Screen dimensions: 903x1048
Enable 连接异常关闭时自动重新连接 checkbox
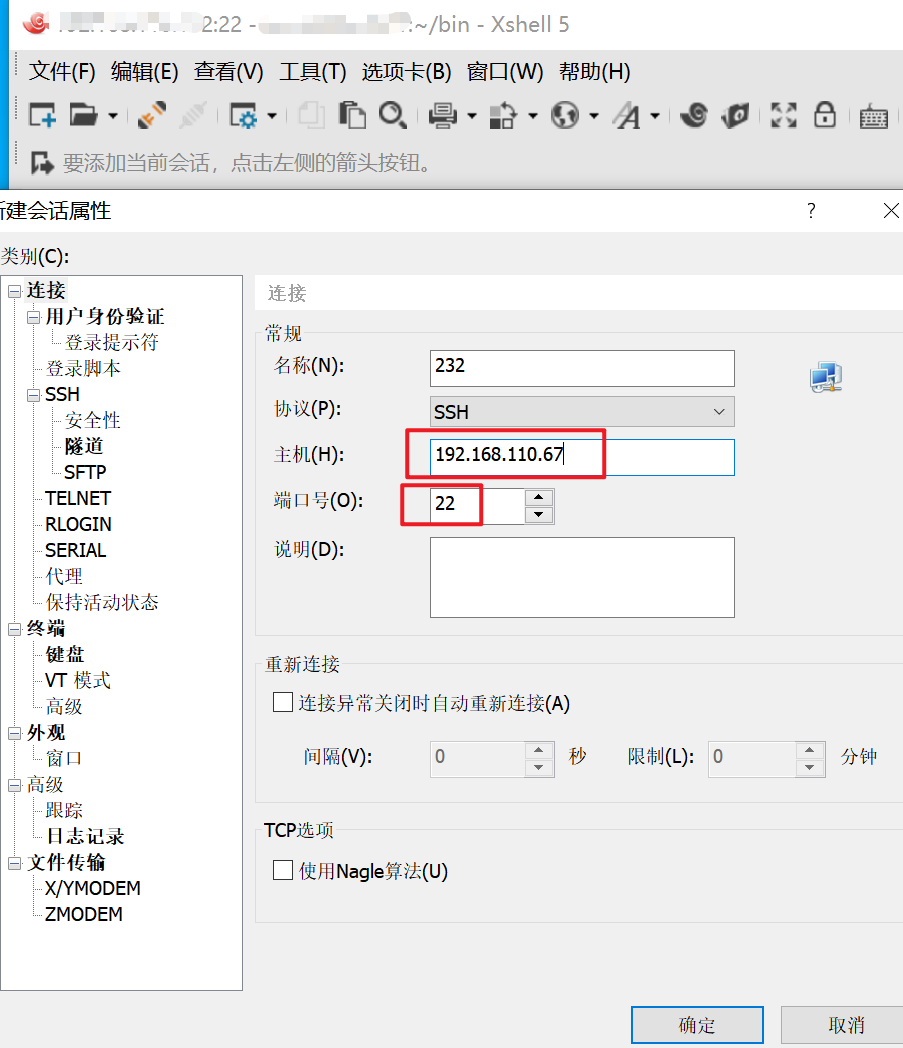pos(283,702)
